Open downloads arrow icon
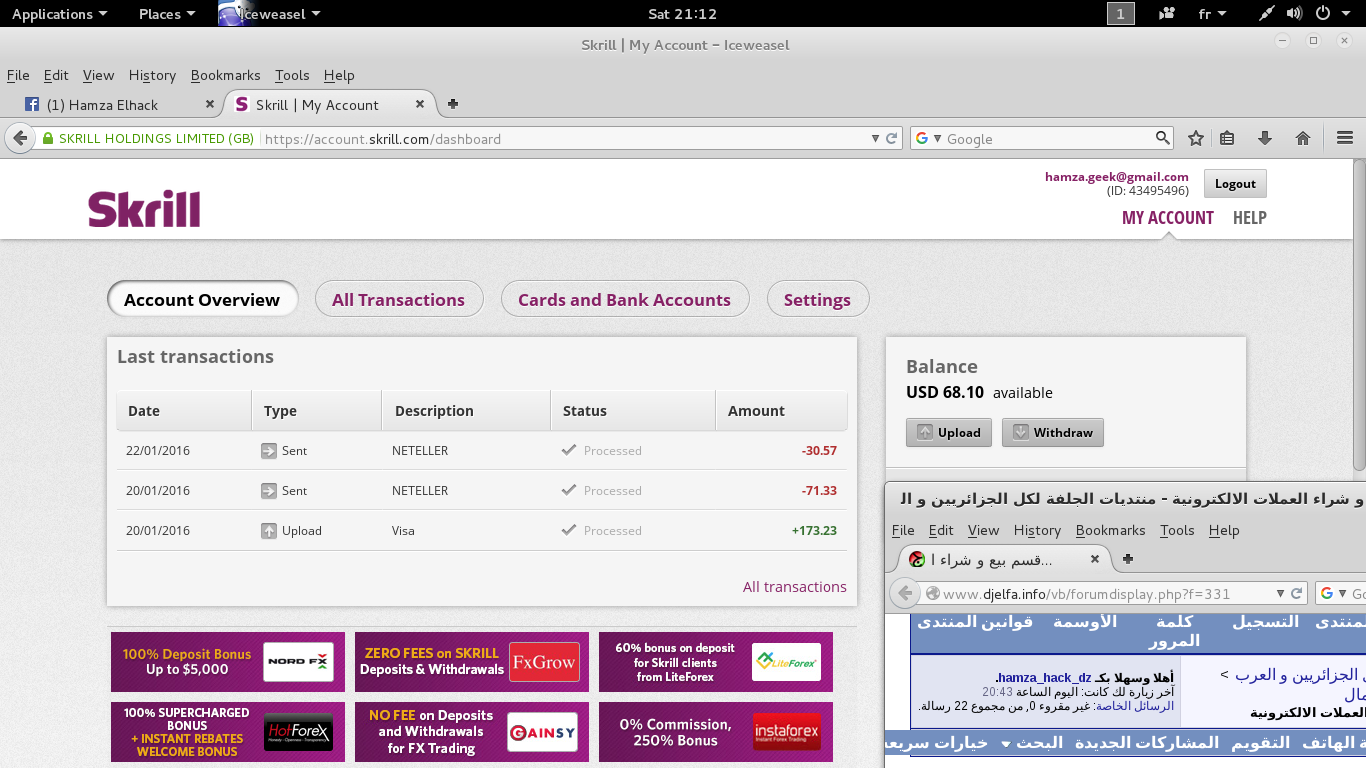Screen dimensions: 1366x768 click(1264, 139)
